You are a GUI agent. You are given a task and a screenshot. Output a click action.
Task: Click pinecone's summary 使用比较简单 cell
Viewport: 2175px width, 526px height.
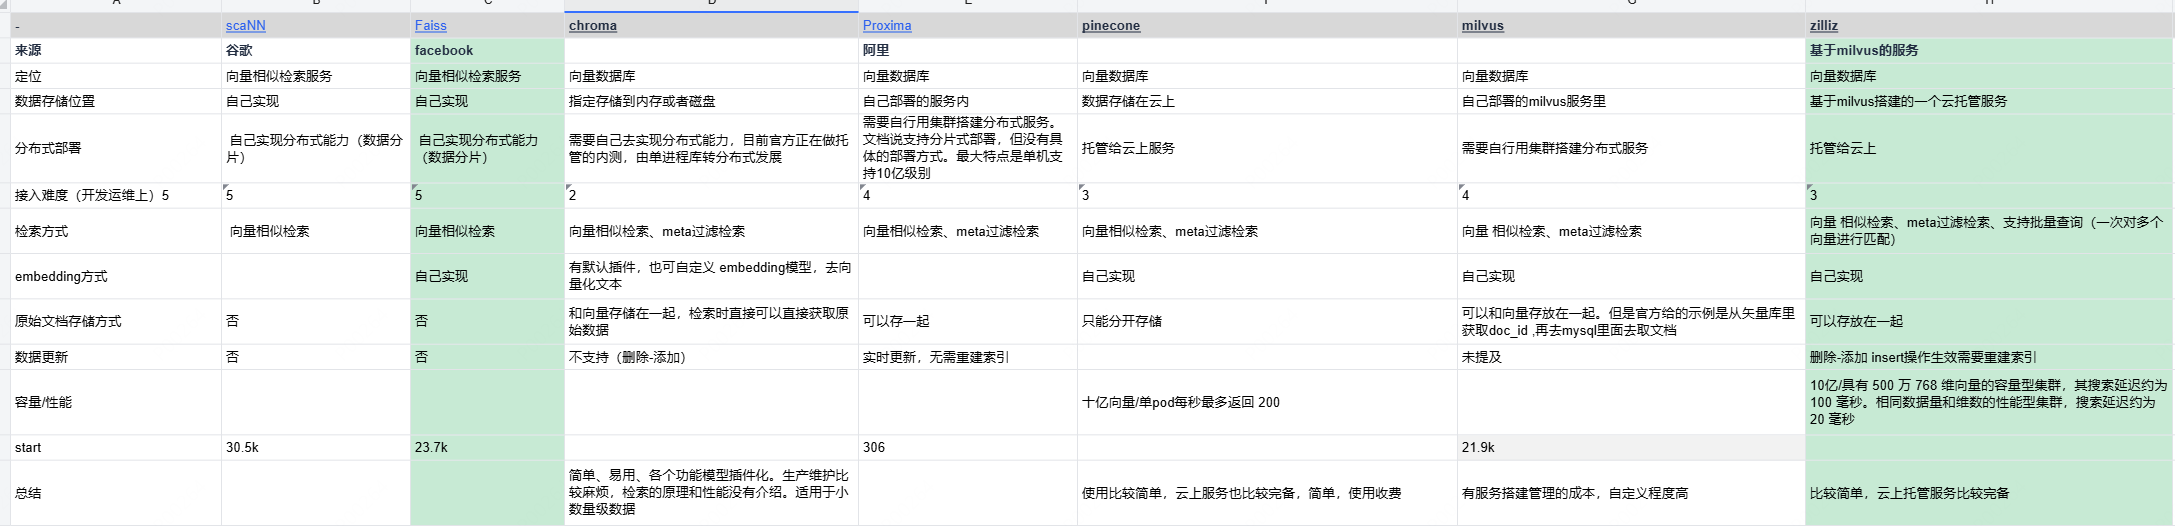(1267, 493)
